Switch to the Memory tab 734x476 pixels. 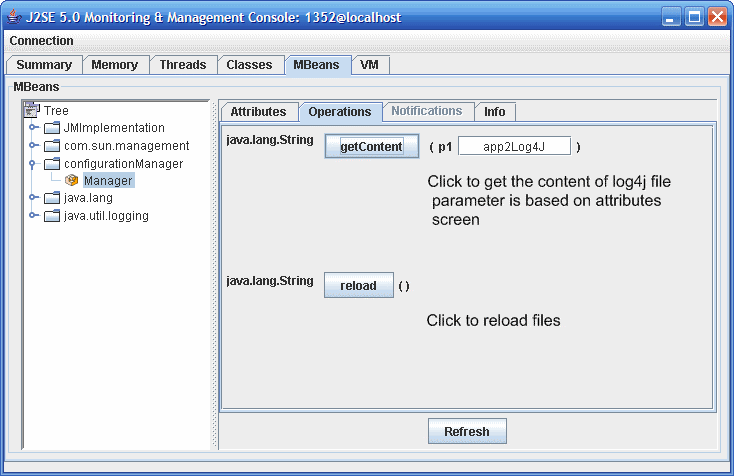(x=114, y=65)
